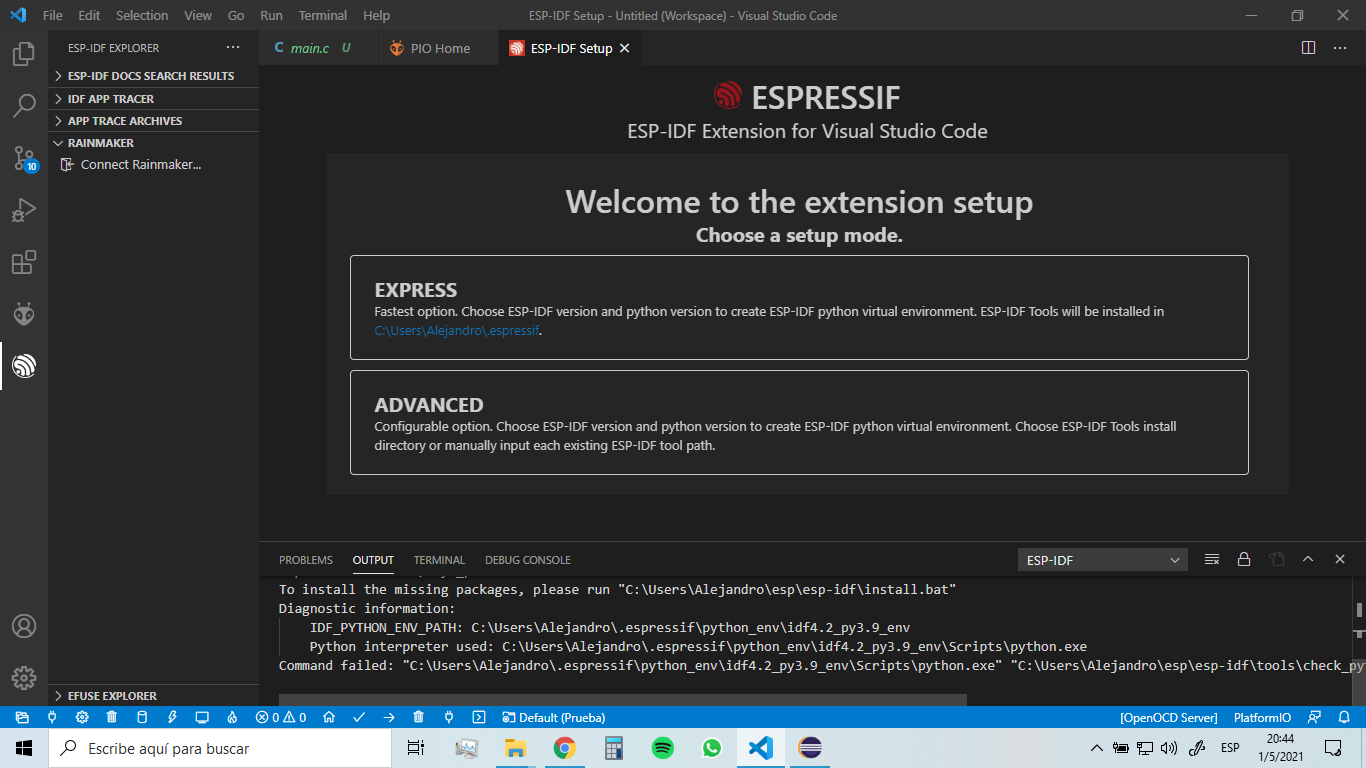Open the Extensions view
This screenshot has height=768, width=1366.
tap(24, 262)
